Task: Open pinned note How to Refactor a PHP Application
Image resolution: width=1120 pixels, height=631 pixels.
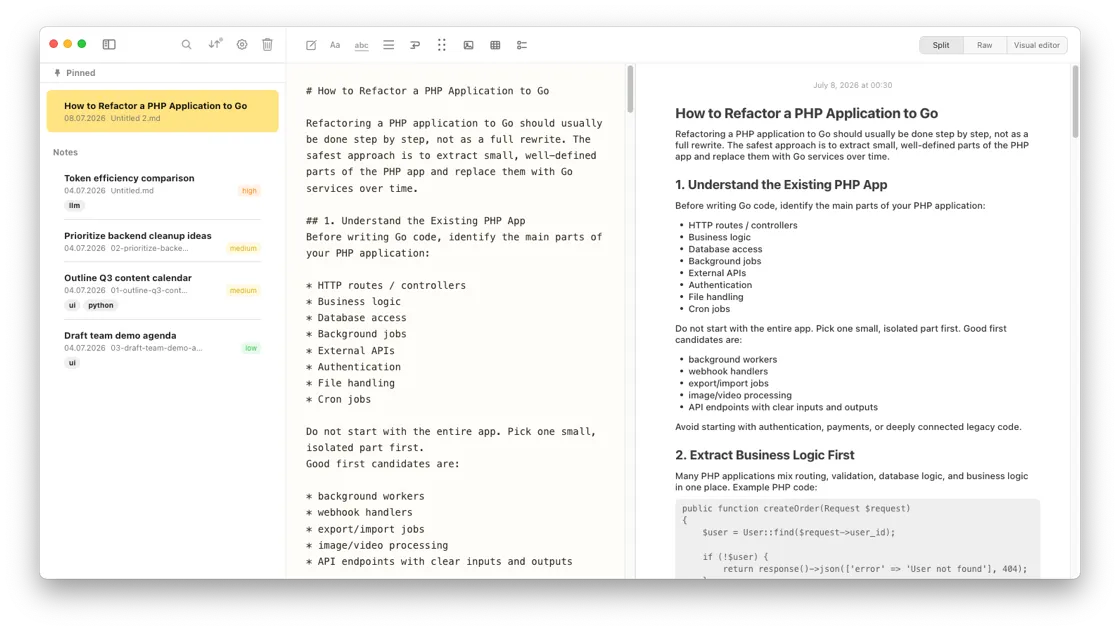Action: (163, 111)
